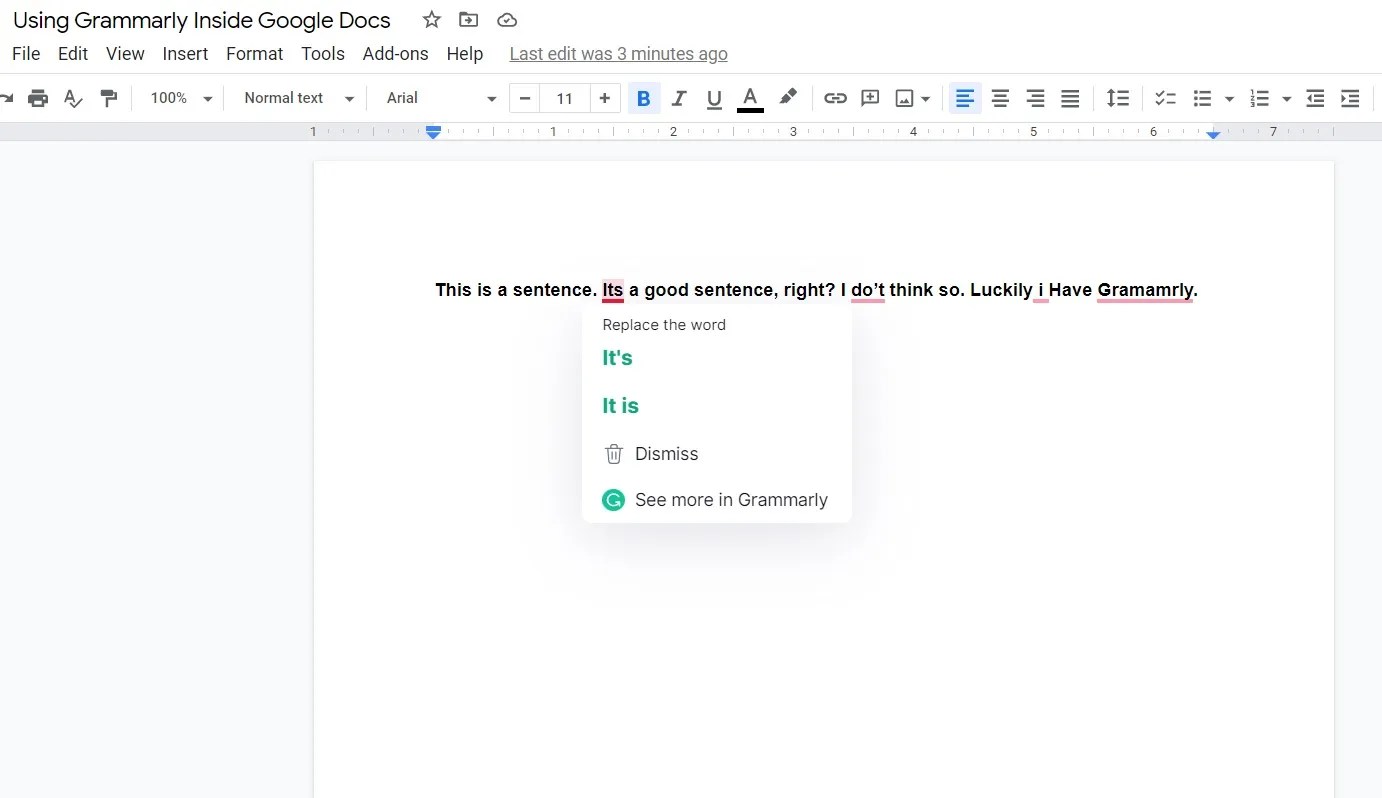Open the Tools menu
Screen dimensions: 1382x798
pos(322,53)
